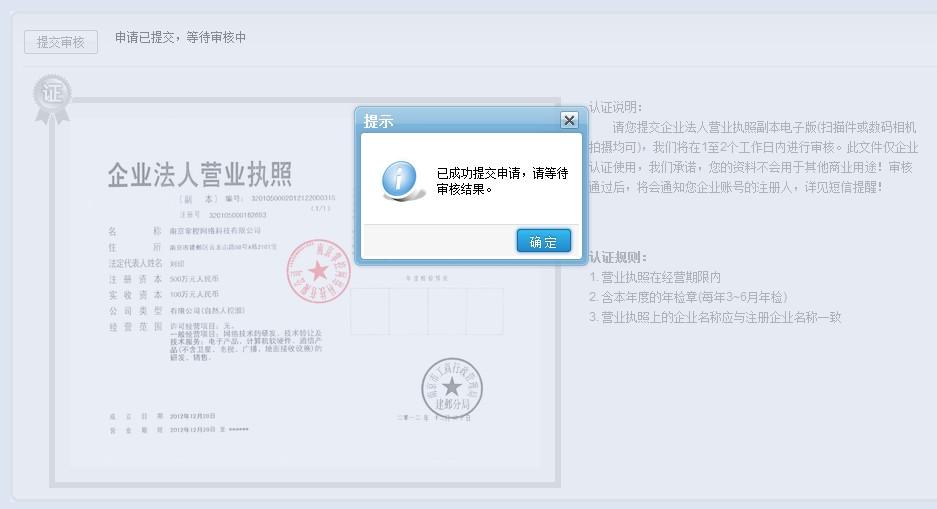937x509 pixels.
Task: Select rule 2 about 年检章
Action: [x=688, y=297]
